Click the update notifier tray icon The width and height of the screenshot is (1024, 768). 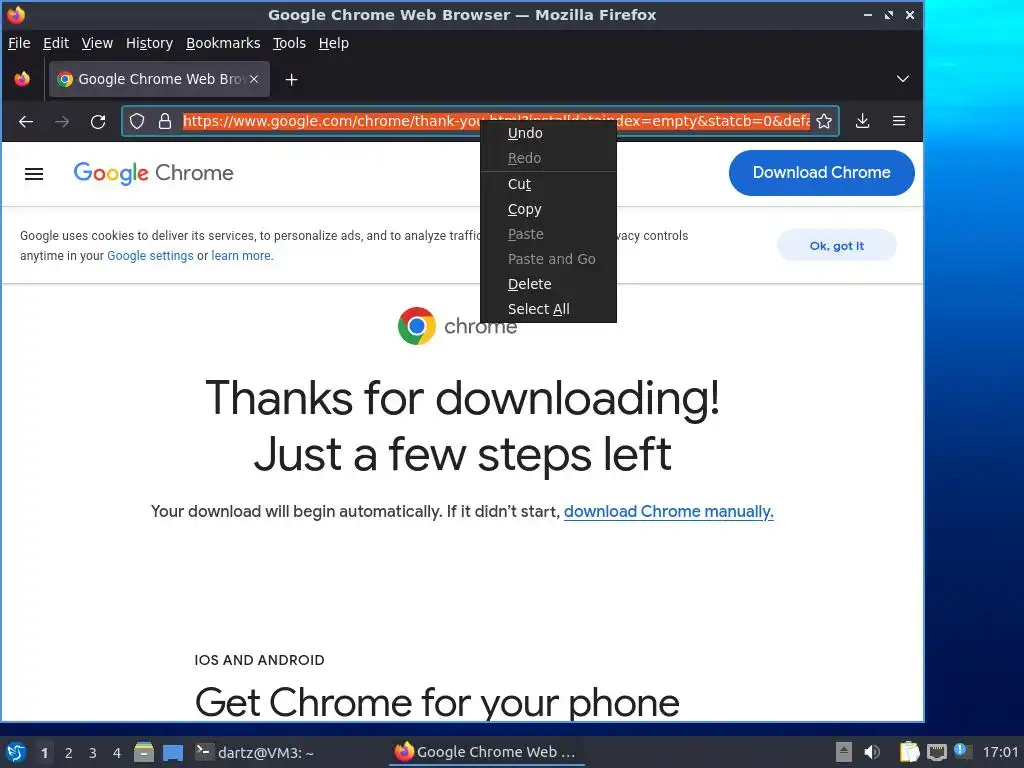tap(961, 750)
